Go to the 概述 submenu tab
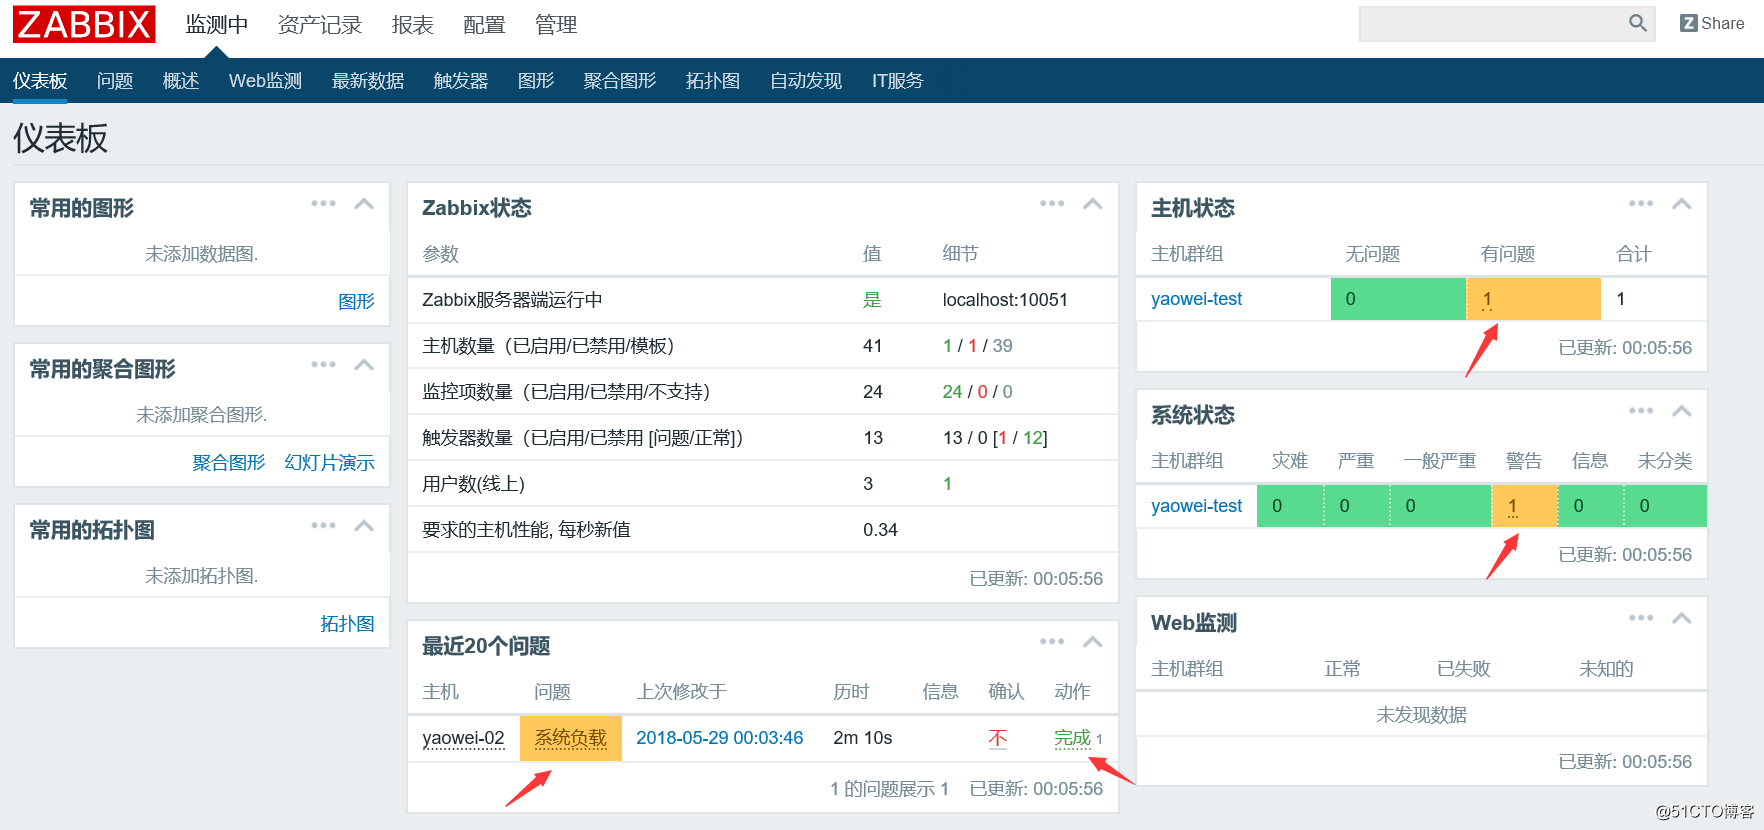This screenshot has height=830, width=1764. point(181,81)
